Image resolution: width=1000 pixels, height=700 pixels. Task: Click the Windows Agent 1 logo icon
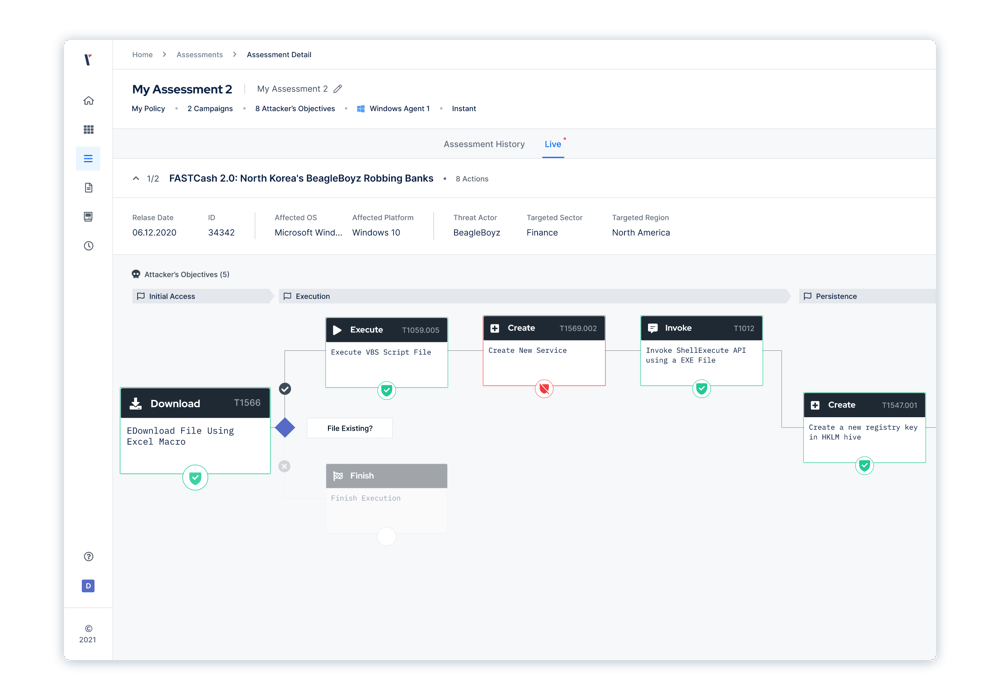(x=361, y=108)
